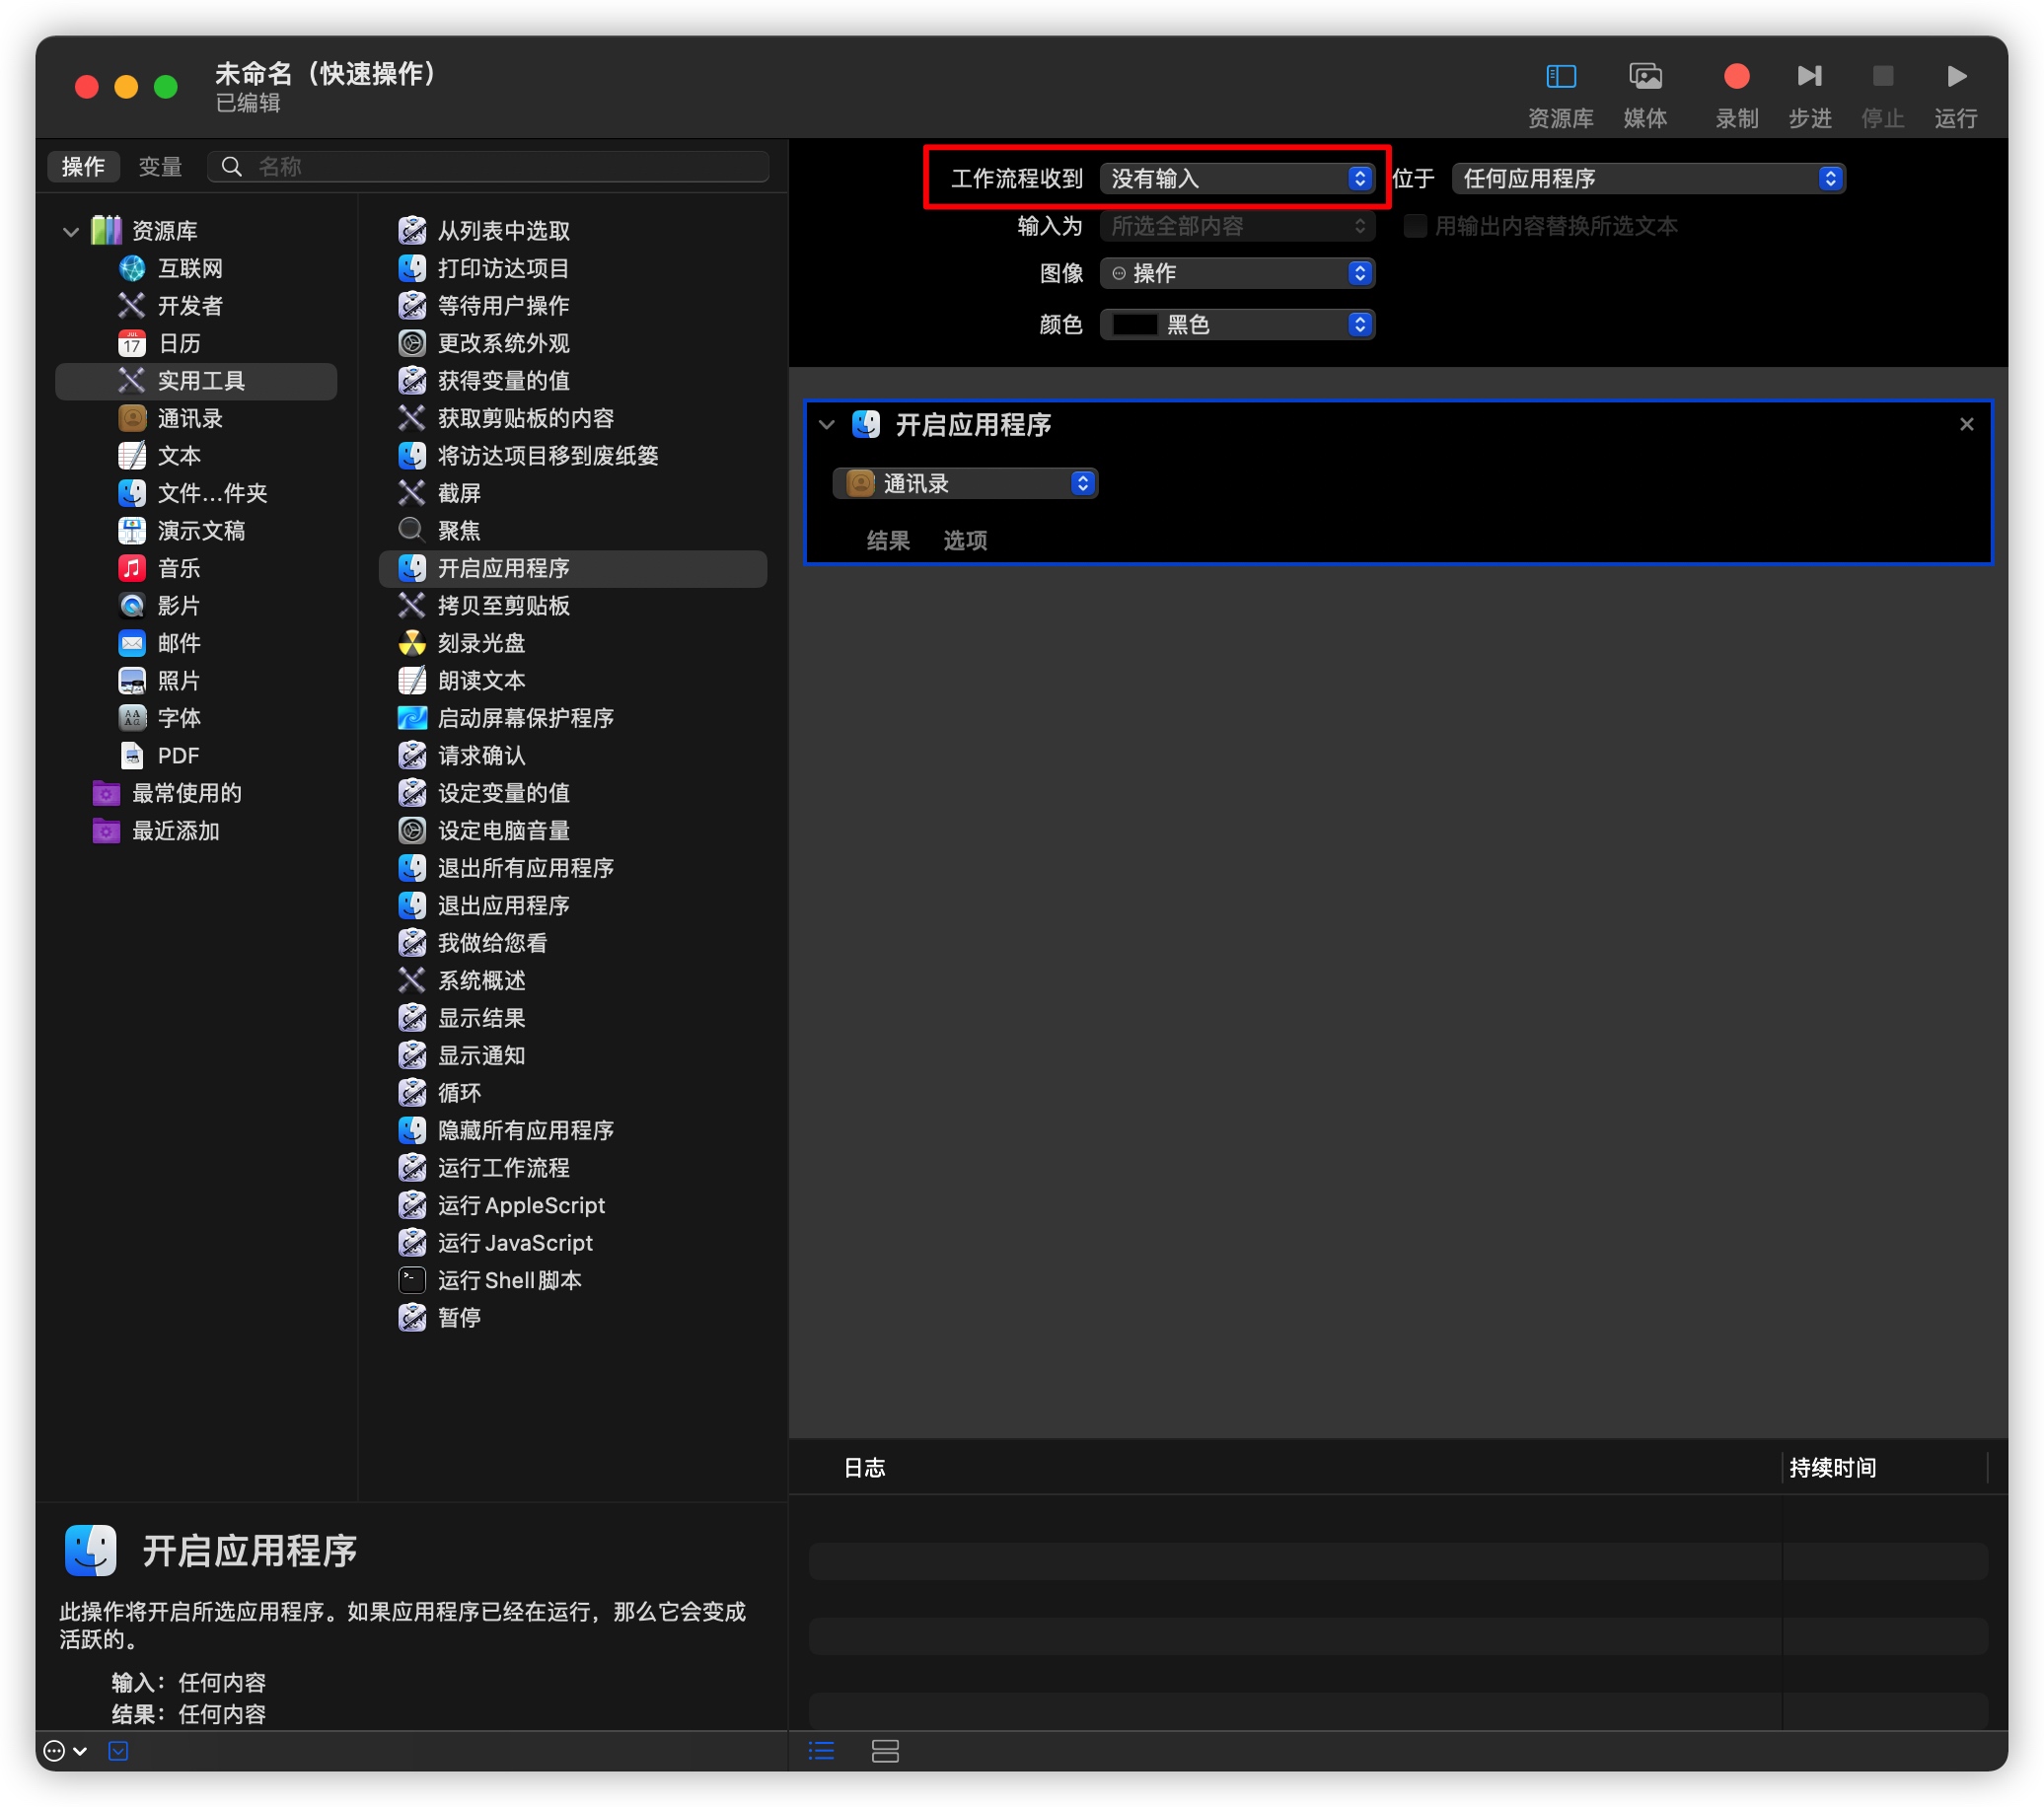The width and height of the screenshot is (2044, 1807).
Task: Select the Burn Disc (刻录光盘) action
Action: click(x=481, y=643)
